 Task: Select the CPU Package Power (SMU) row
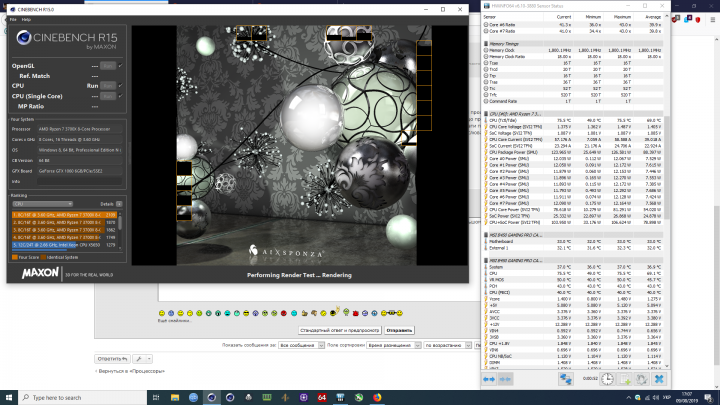[x=574, y=152]
